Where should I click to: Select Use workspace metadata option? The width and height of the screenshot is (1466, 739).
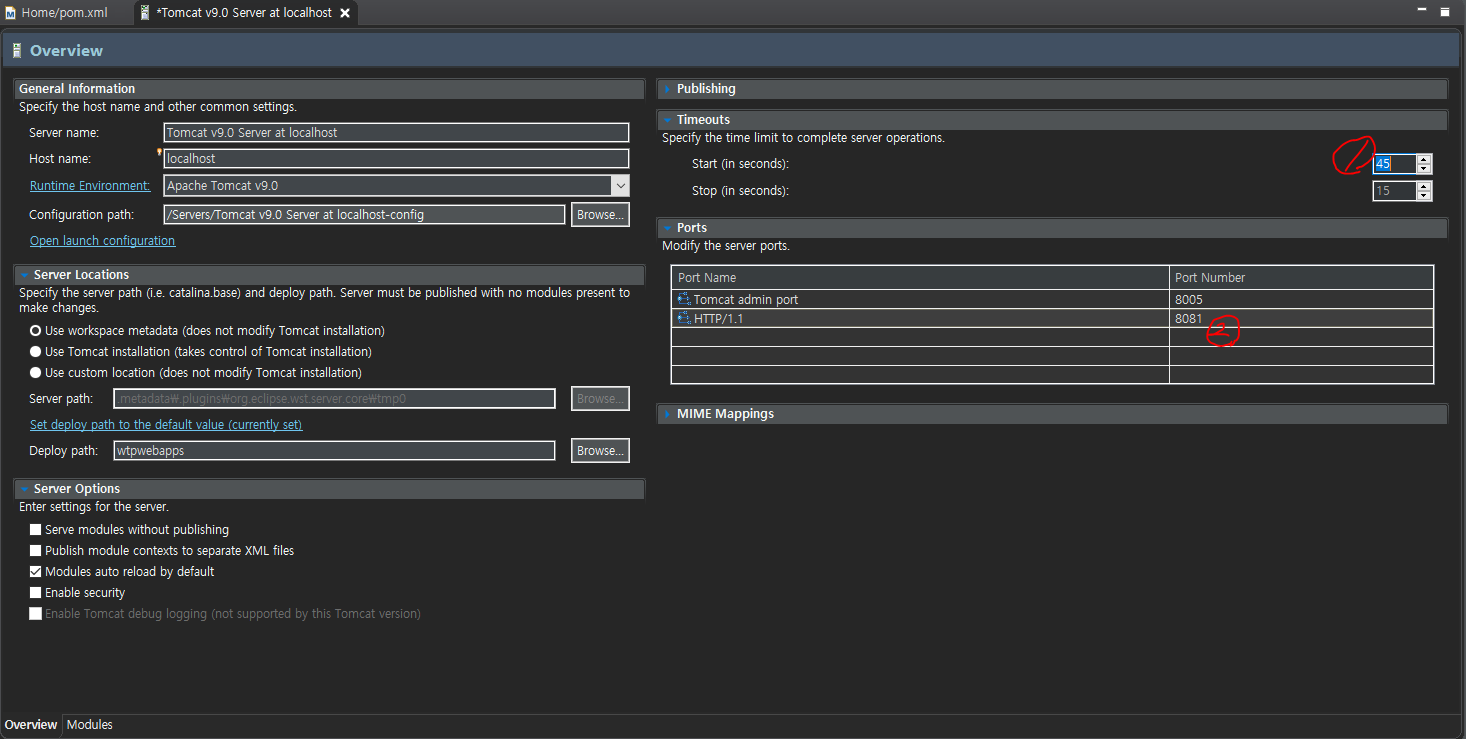(x=36, y=330)
